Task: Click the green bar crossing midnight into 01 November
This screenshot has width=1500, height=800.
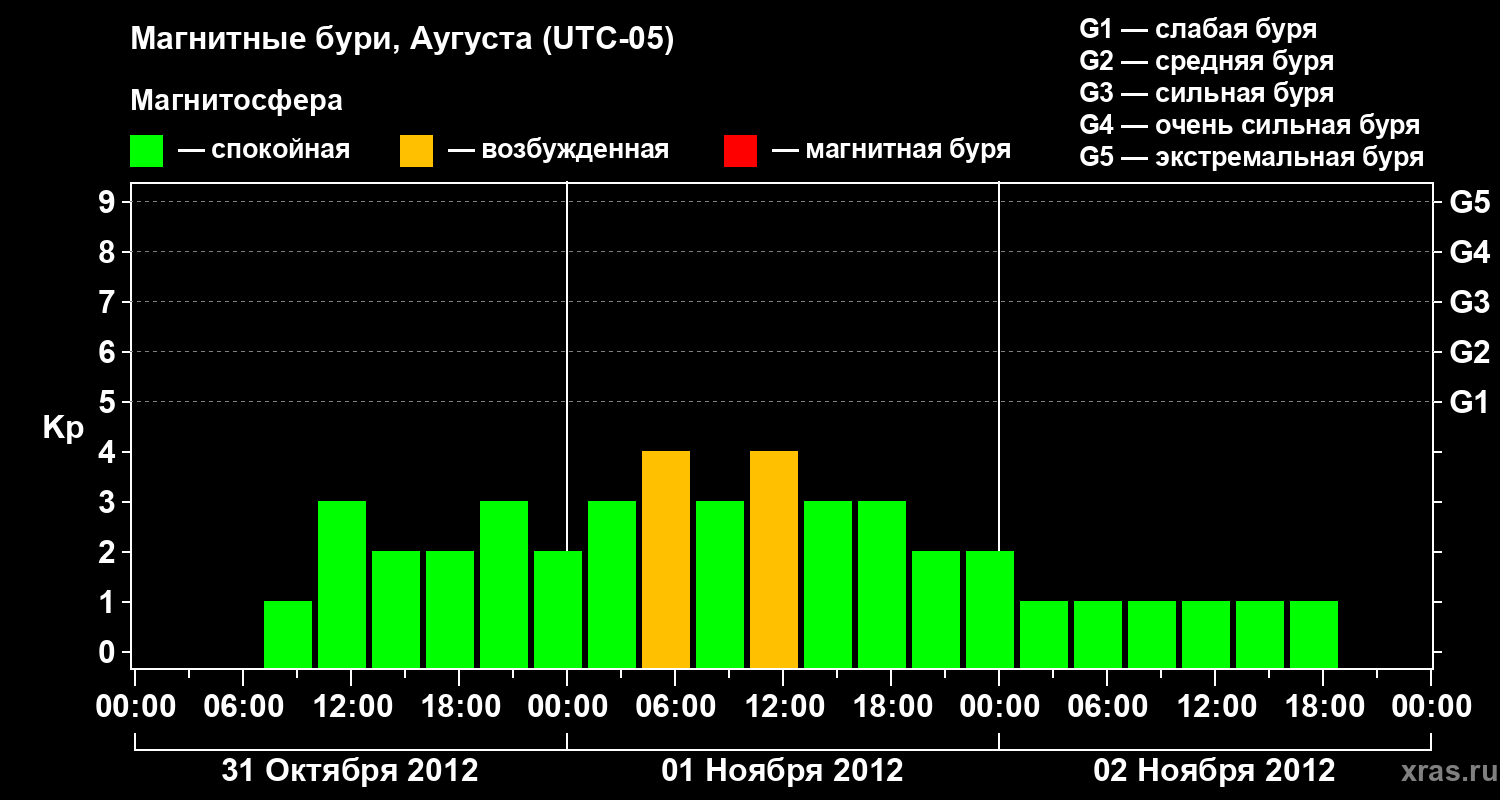Action: tap(558, 609)
